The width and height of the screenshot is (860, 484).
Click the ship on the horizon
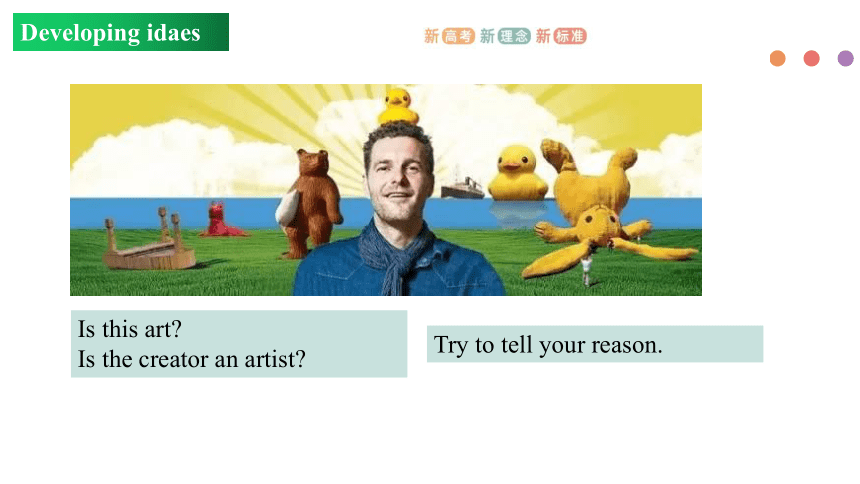coord(462,188)
